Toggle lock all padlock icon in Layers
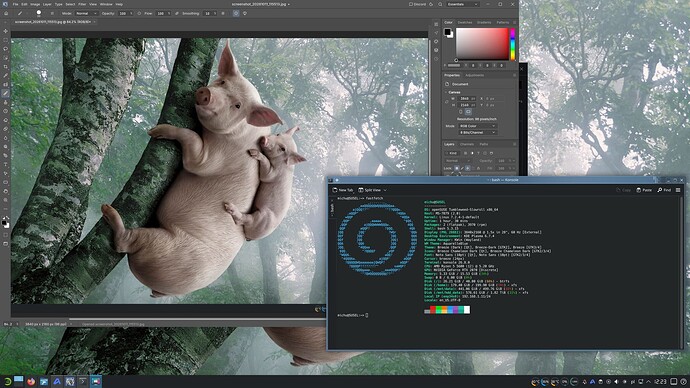 point(478,168)
